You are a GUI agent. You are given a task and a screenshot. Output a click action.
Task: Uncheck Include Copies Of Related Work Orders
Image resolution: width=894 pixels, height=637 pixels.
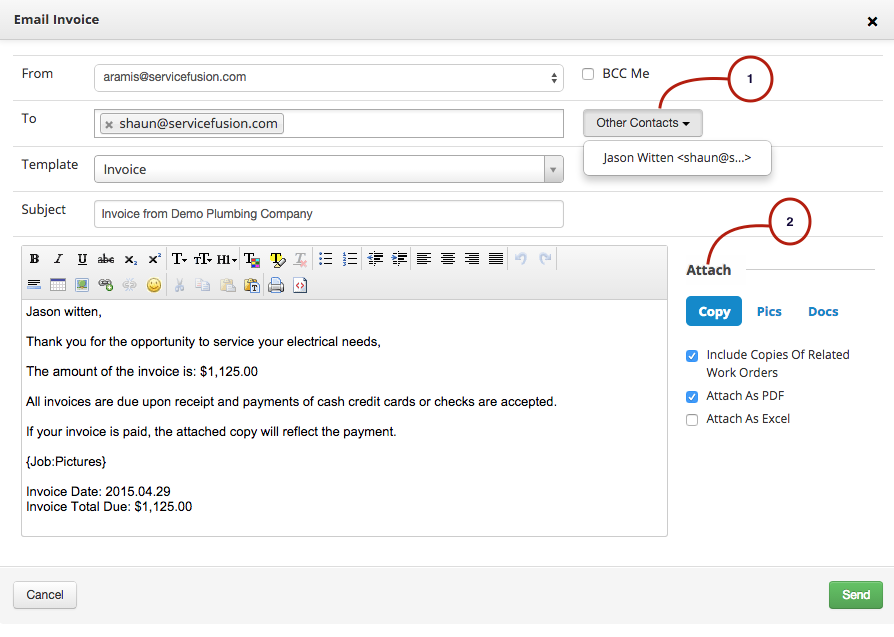click(692, 355)
